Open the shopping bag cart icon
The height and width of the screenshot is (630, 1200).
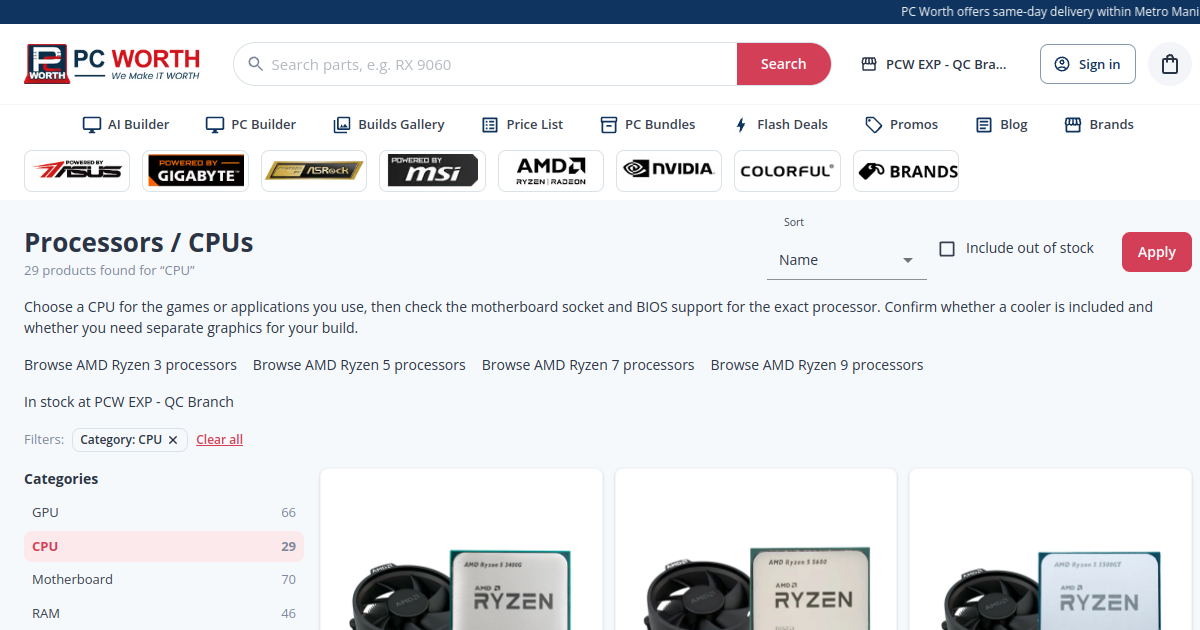pos(1170,64)
